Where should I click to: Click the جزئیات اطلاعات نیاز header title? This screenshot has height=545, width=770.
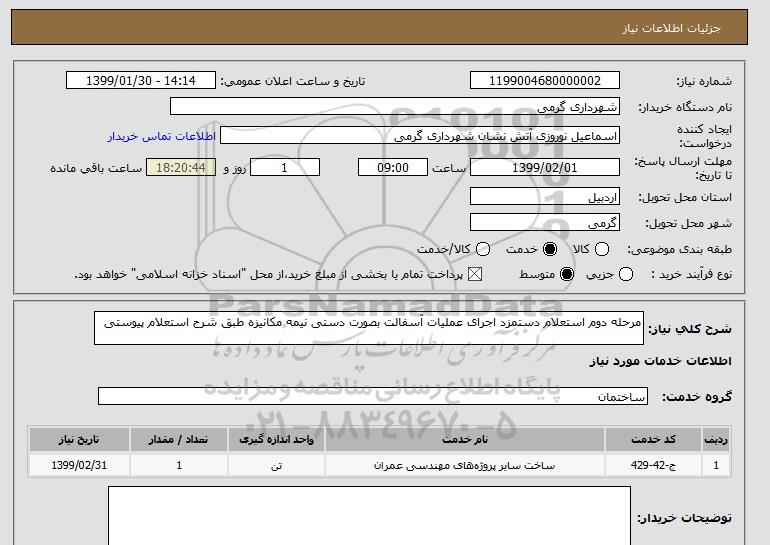point(671,28)
